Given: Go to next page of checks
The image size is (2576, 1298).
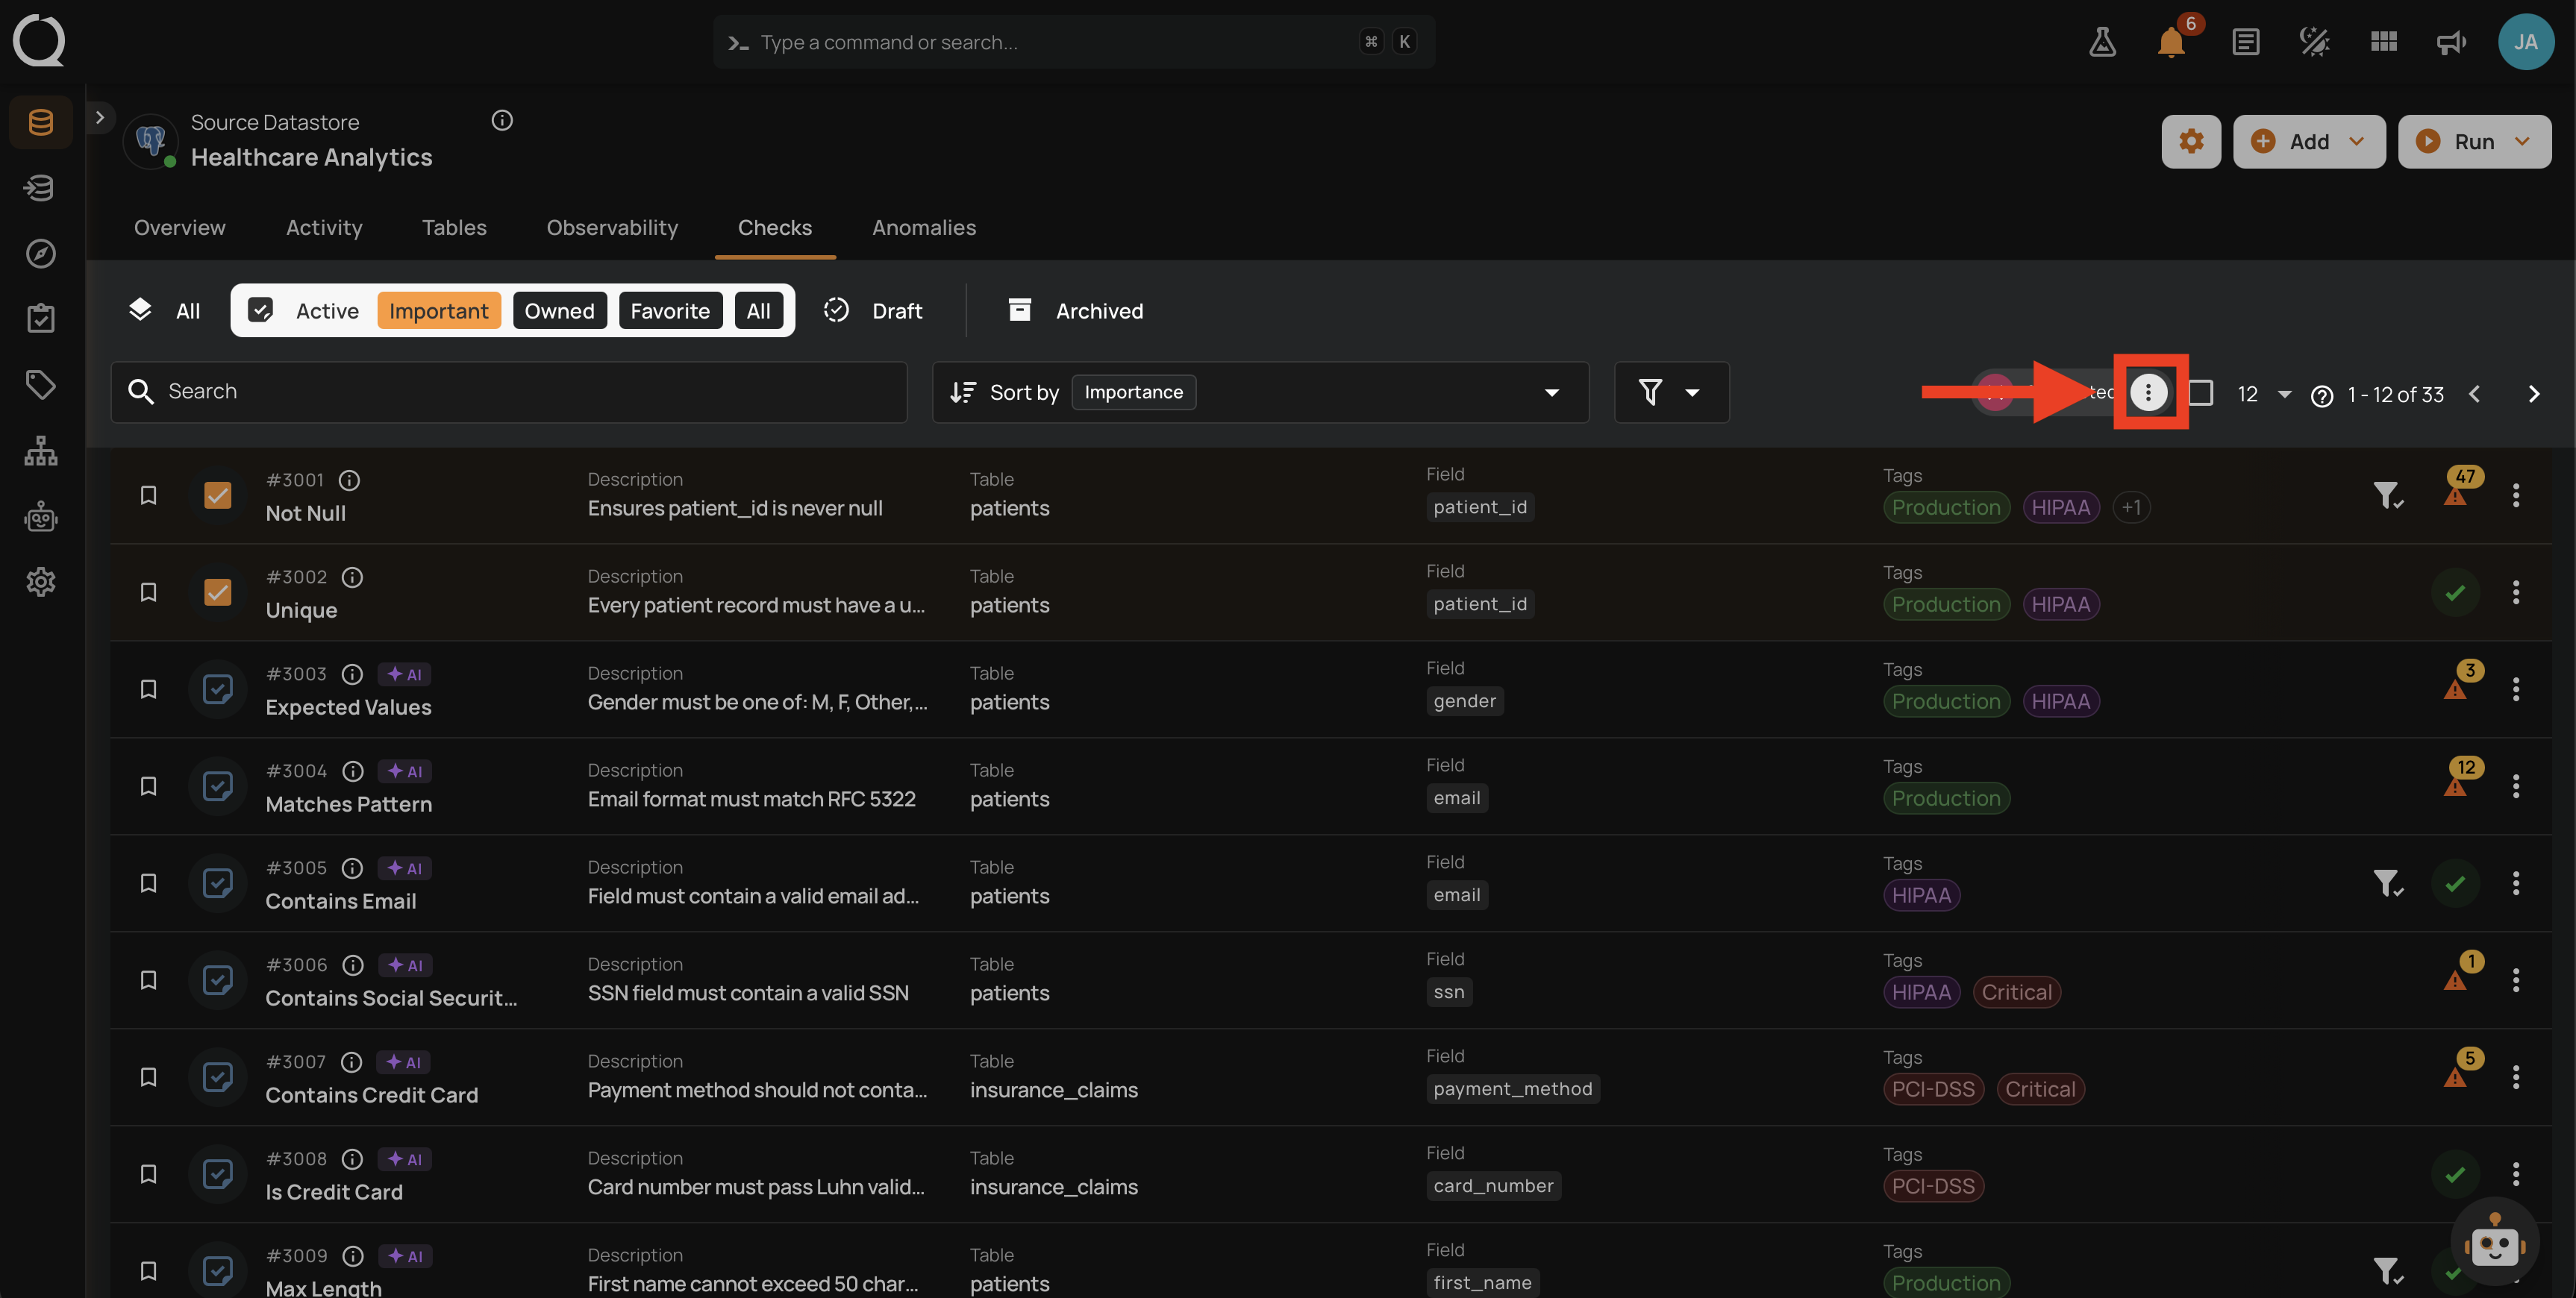Looking at the screenshot, I should (2533, 394).
